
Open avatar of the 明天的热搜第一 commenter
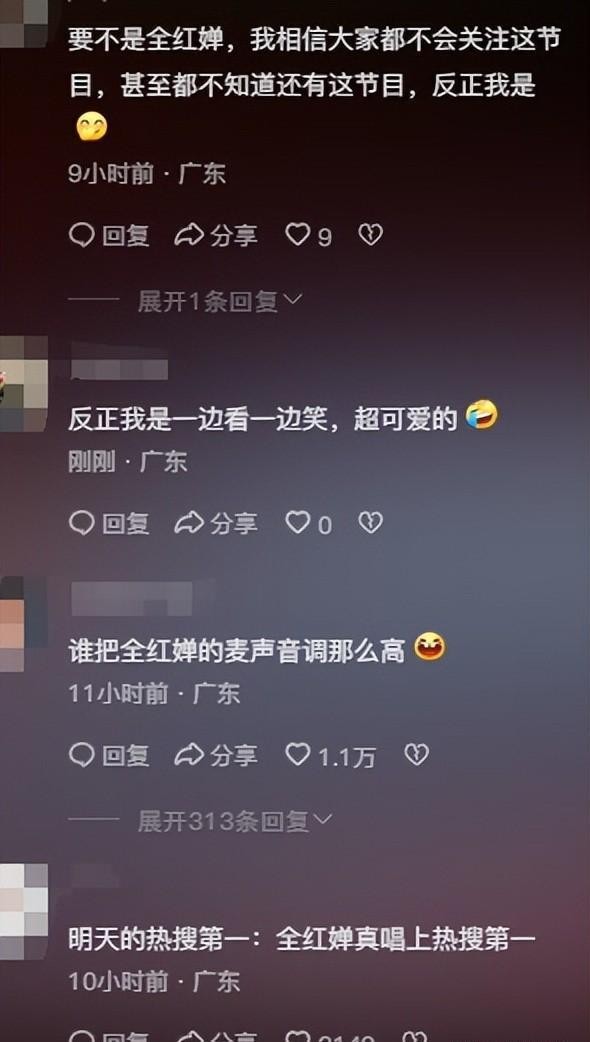[24, 912]
